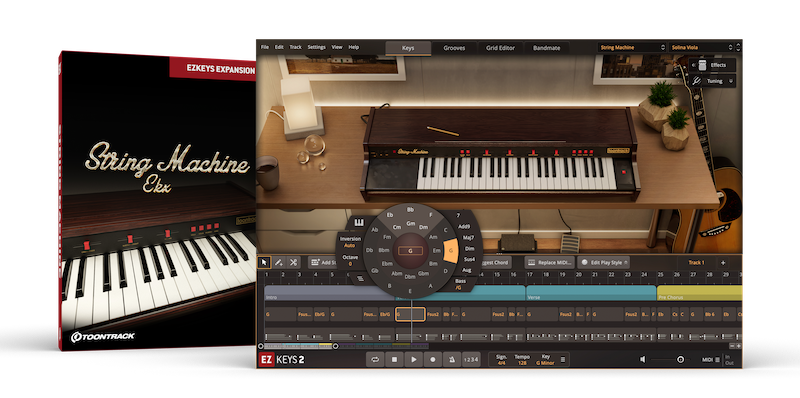The image size is (800, 398).
Task: Switch to the Grooves tab
Action: (454, 48)
